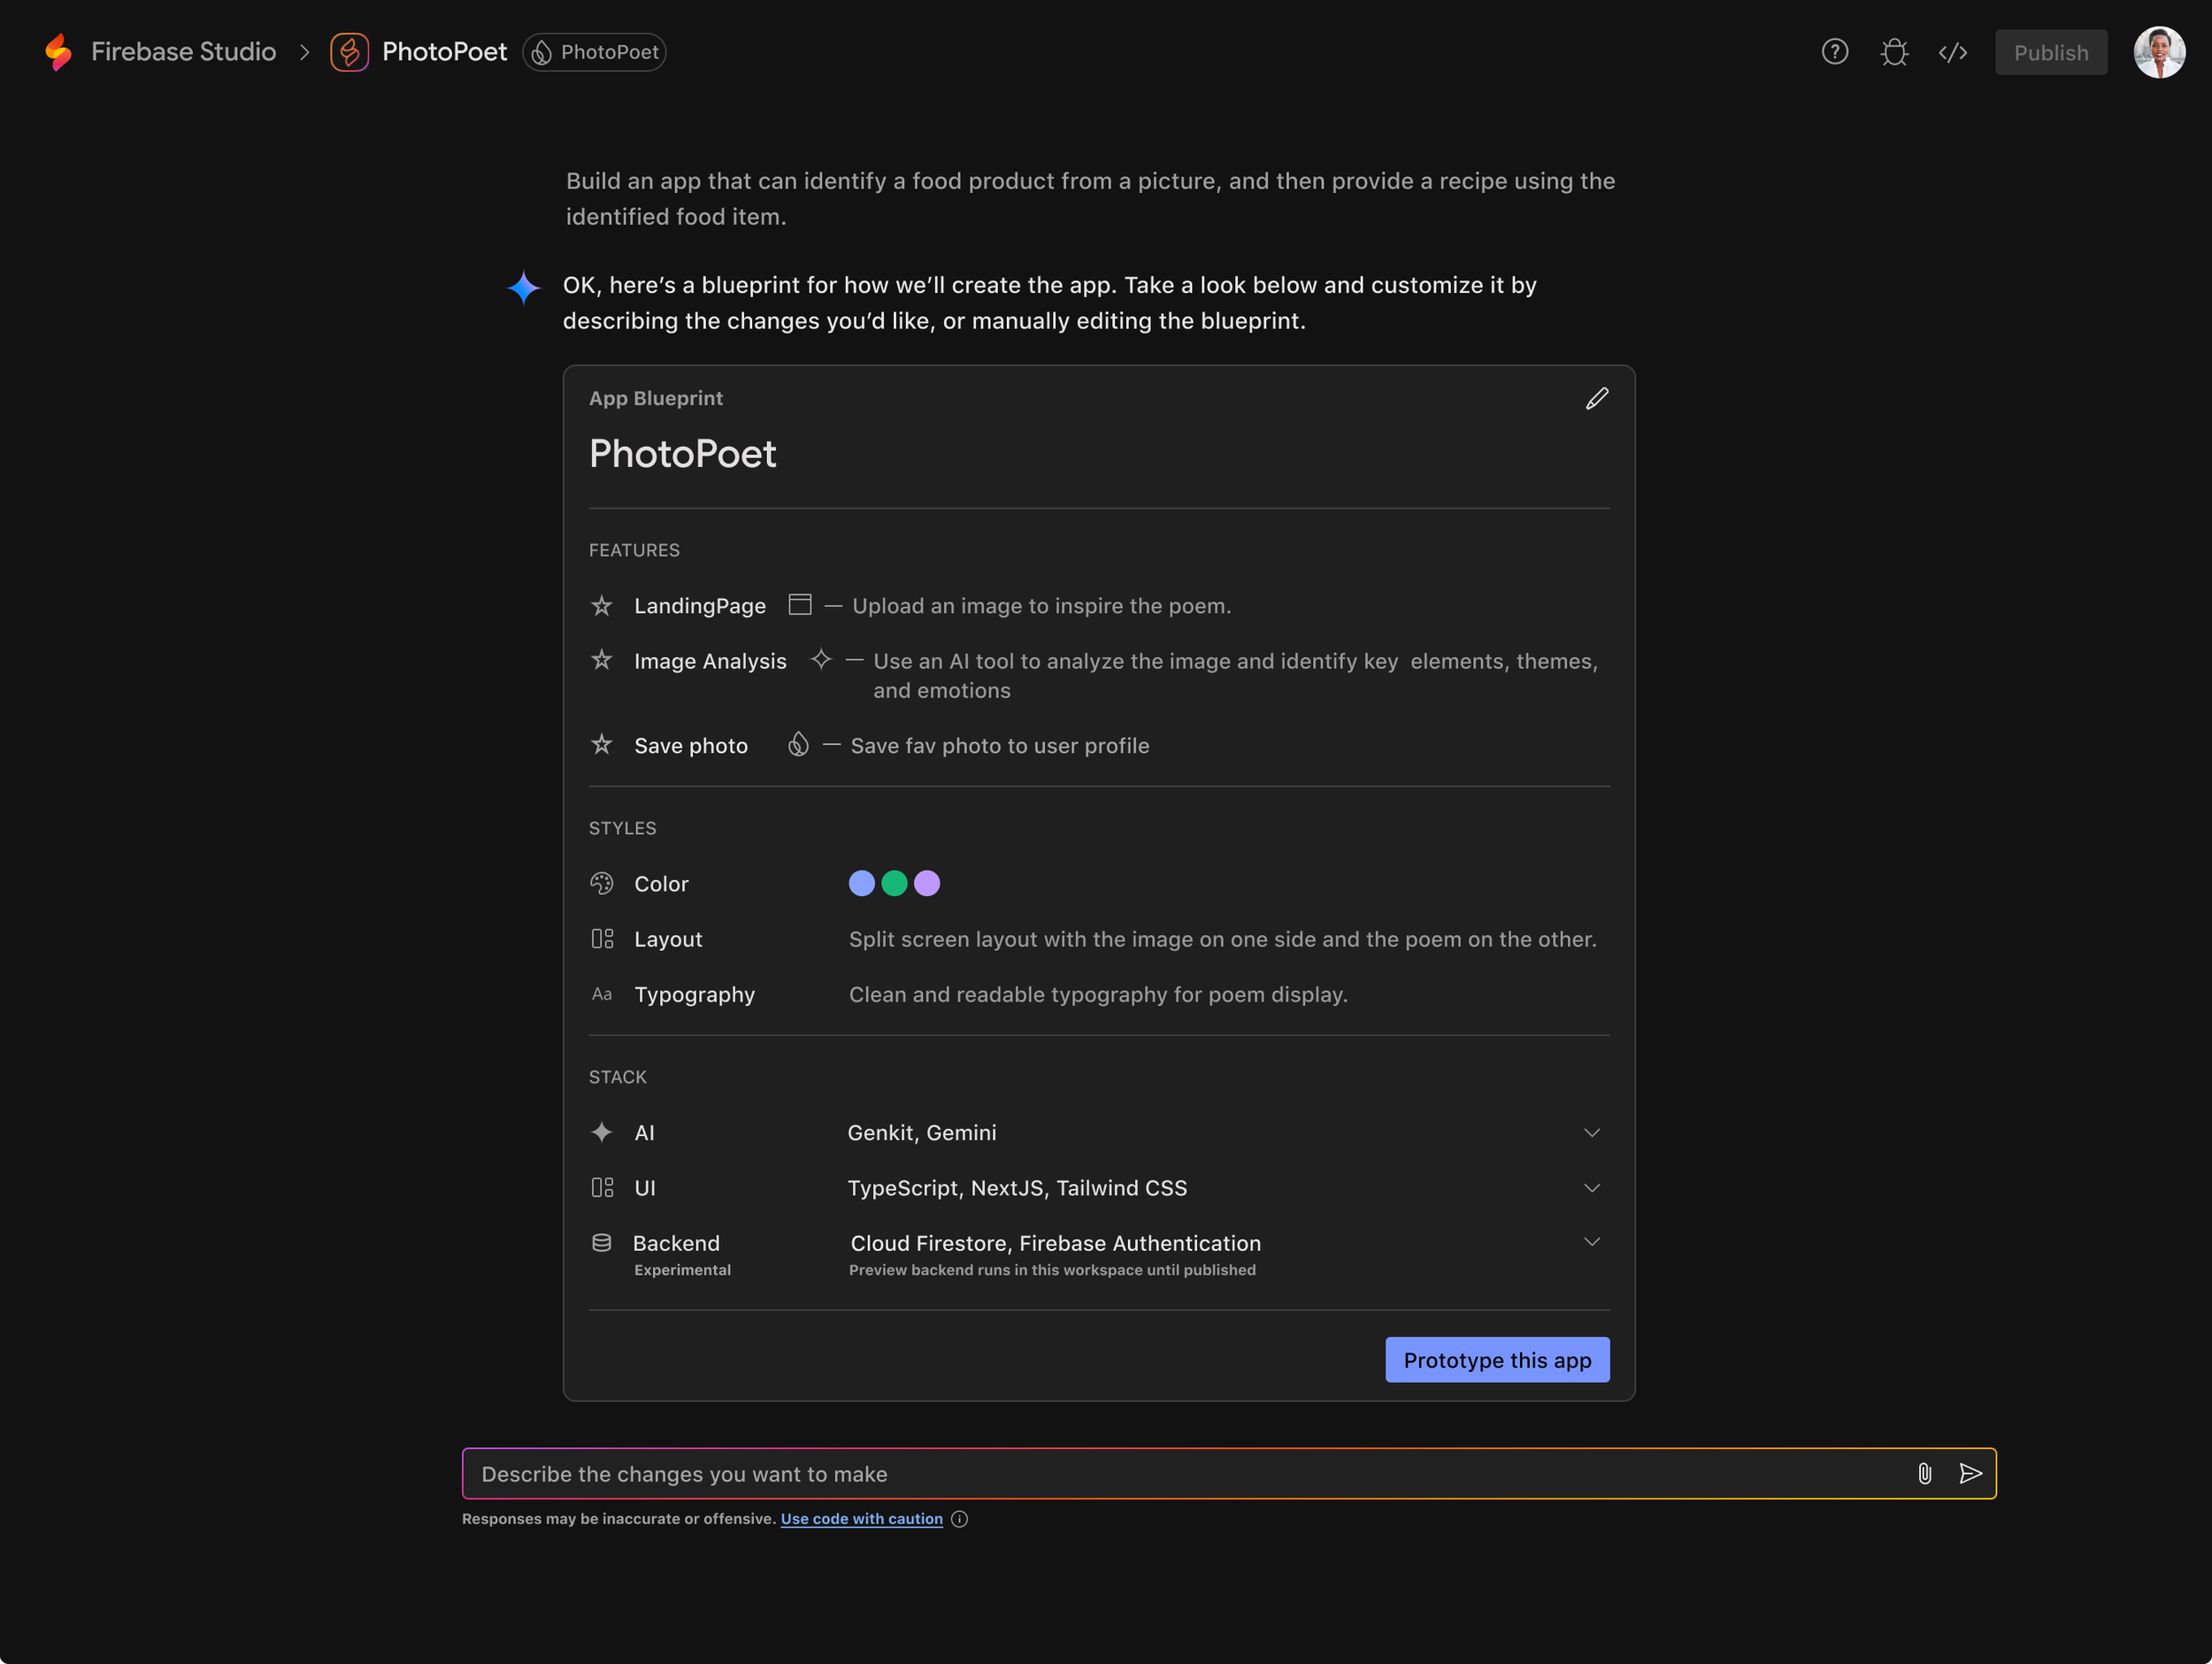This screenshot has height=1664, width=2212.
Task: Toggle star next to LandingPage feature
Action: tap(601, 606)
